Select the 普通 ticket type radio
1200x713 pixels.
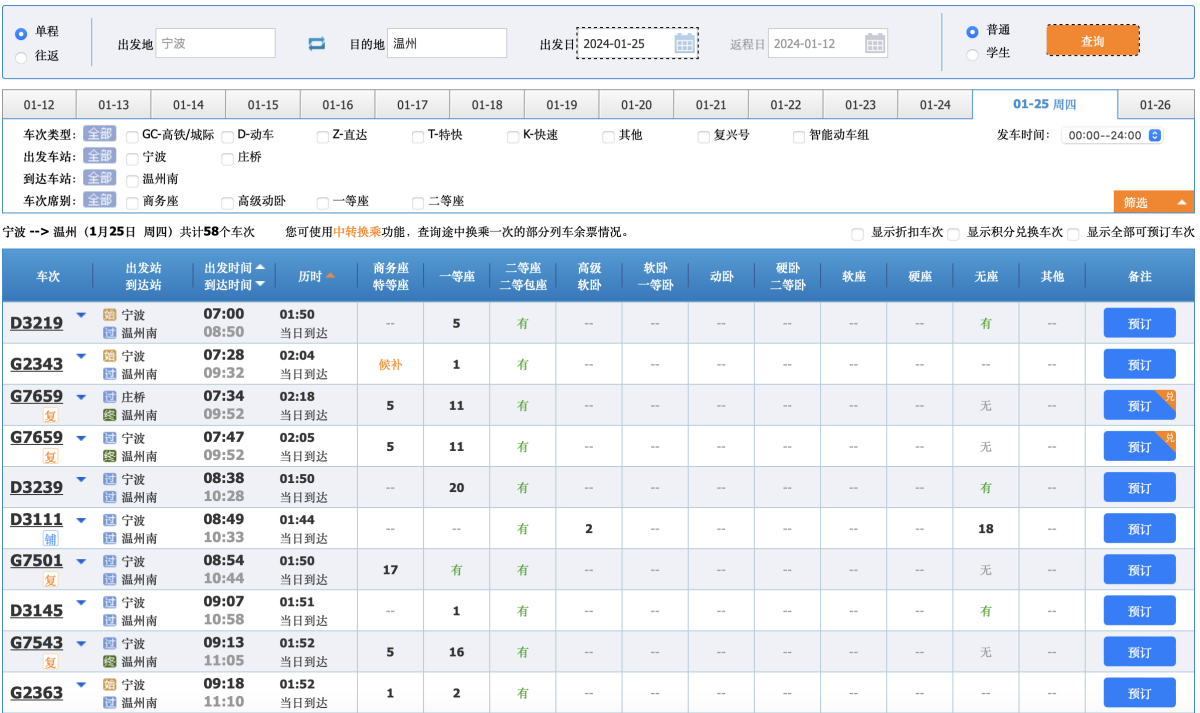point(972,31)
